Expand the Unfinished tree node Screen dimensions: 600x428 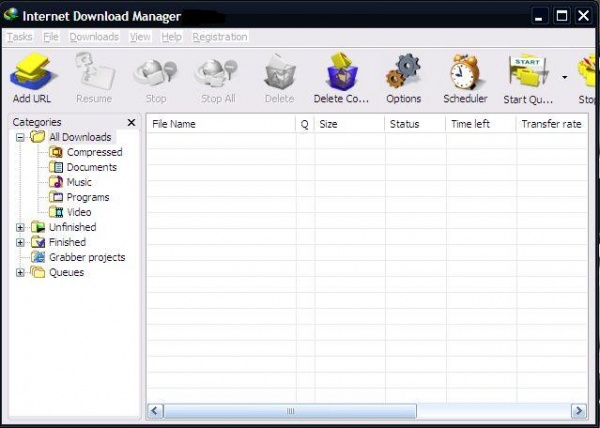coord(20,228)
